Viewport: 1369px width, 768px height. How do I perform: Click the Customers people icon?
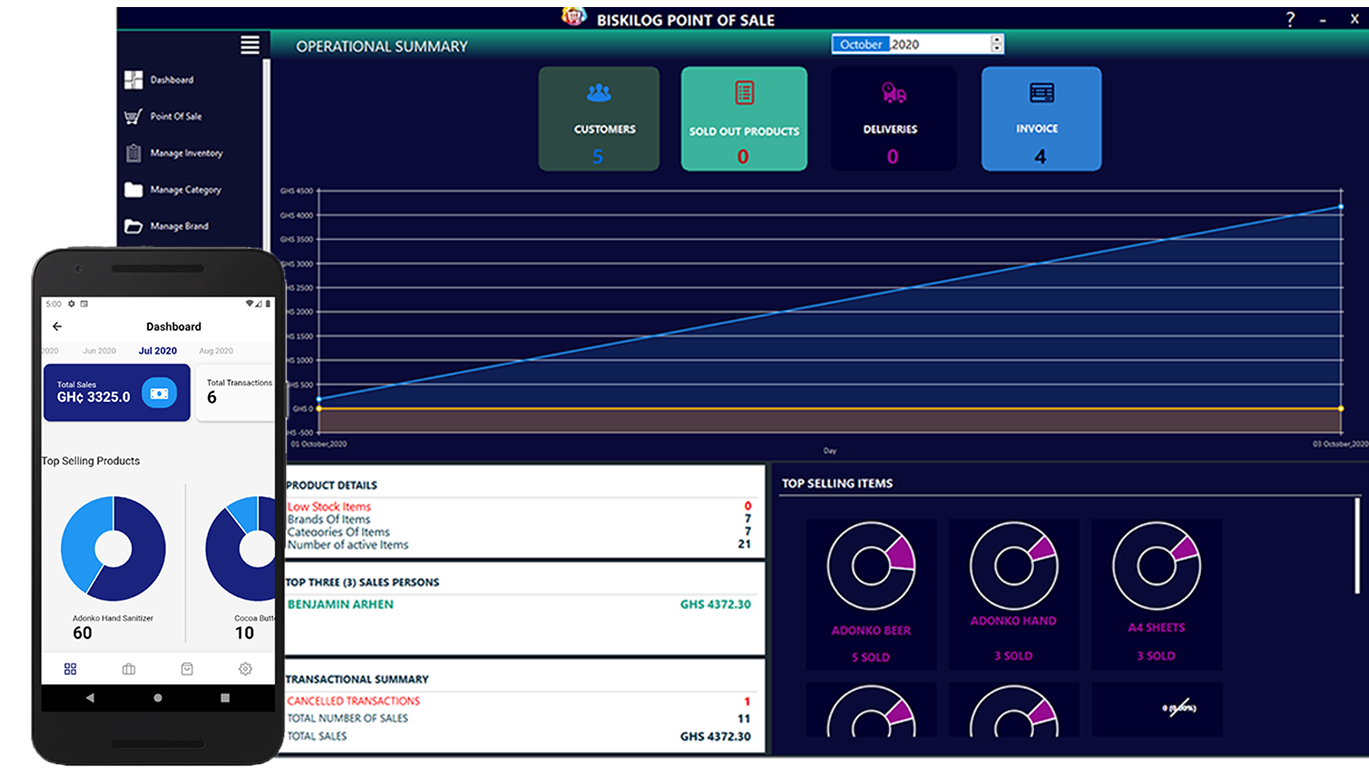click(599, 93)
